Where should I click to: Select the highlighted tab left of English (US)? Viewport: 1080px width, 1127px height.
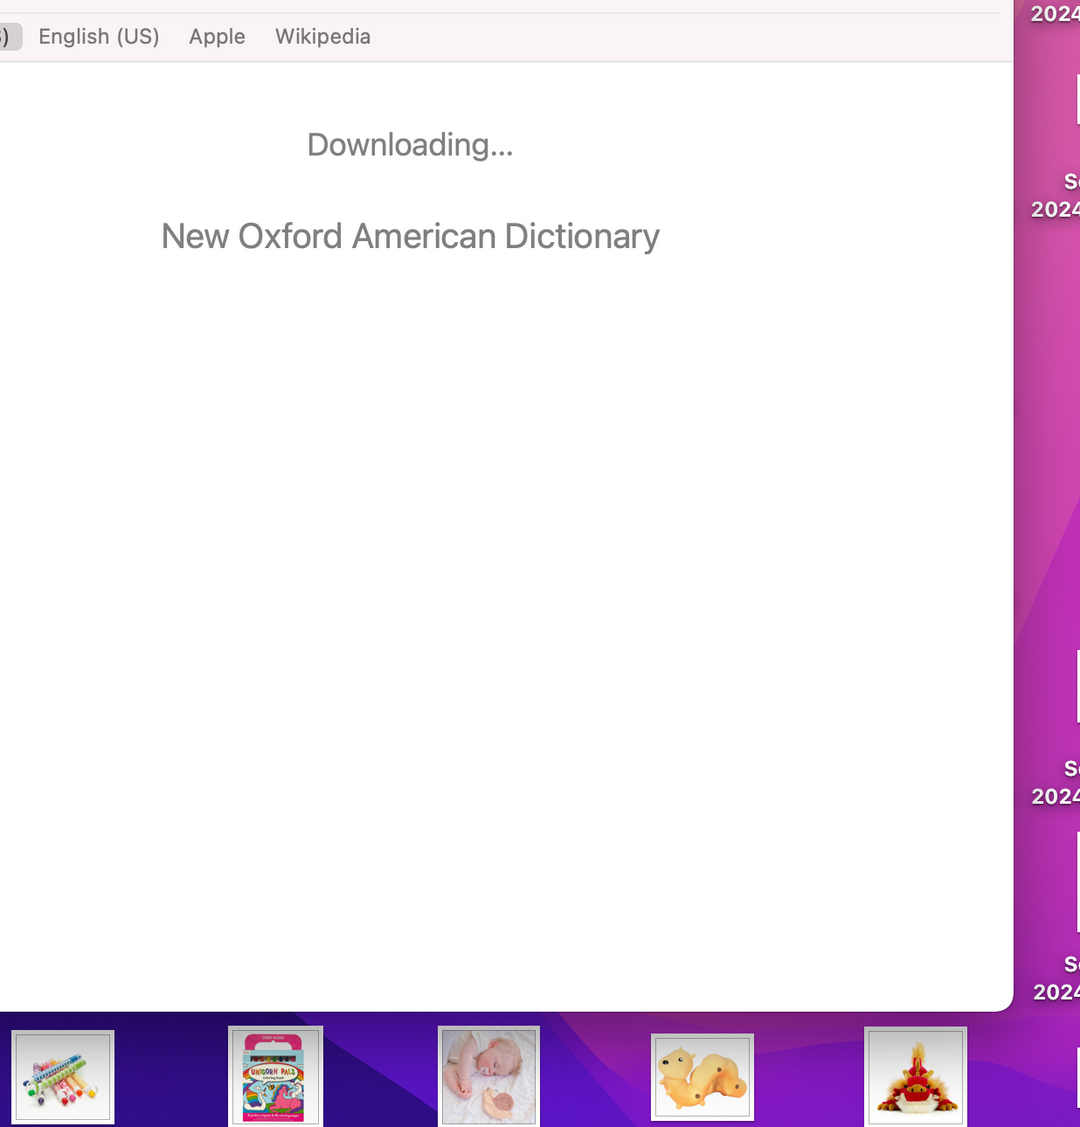[9, 37]
